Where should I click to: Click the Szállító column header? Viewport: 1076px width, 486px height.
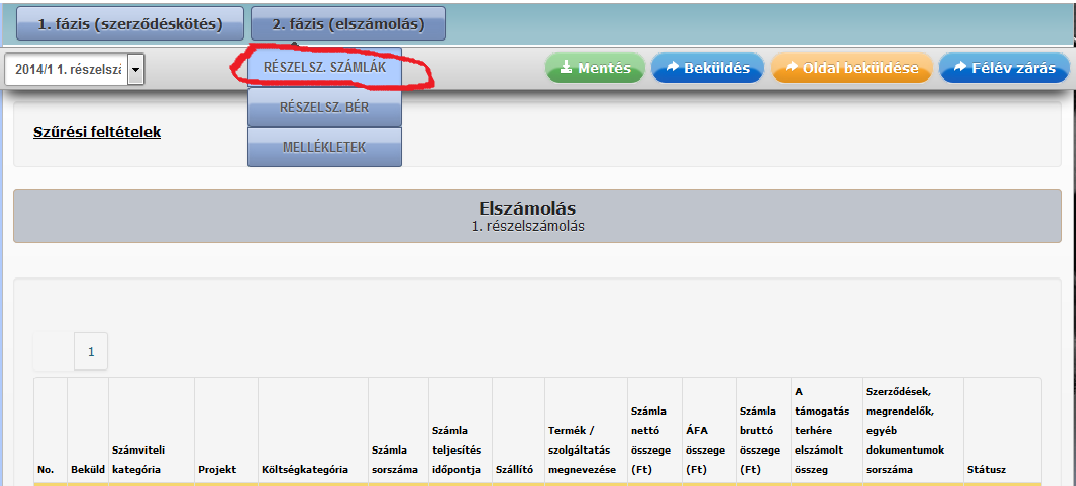point(518,432)
